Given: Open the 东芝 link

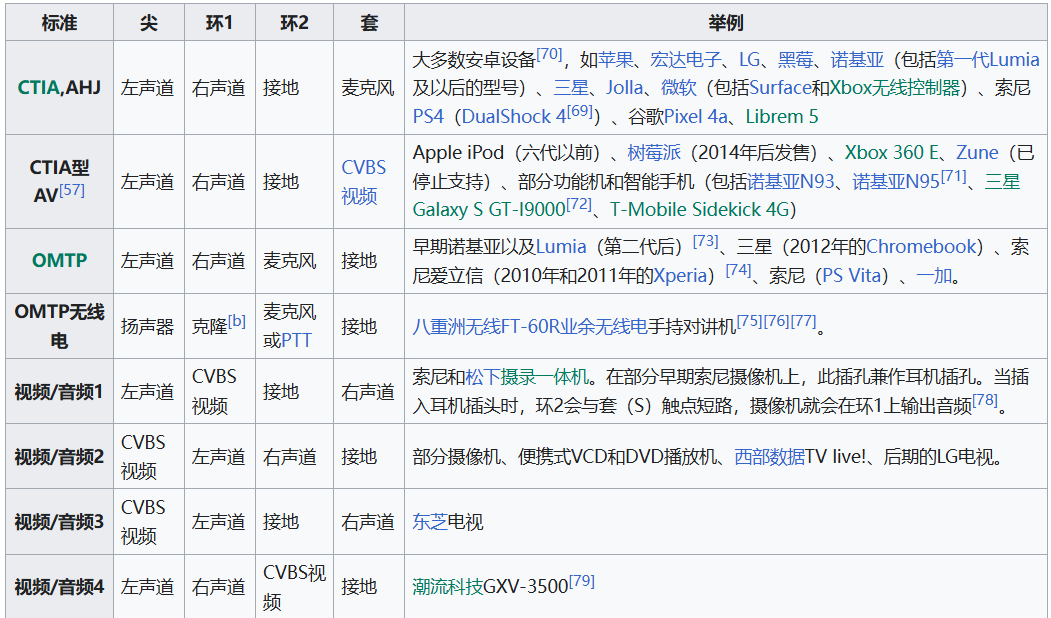Looking at the screenshot, I should [430, 521].
